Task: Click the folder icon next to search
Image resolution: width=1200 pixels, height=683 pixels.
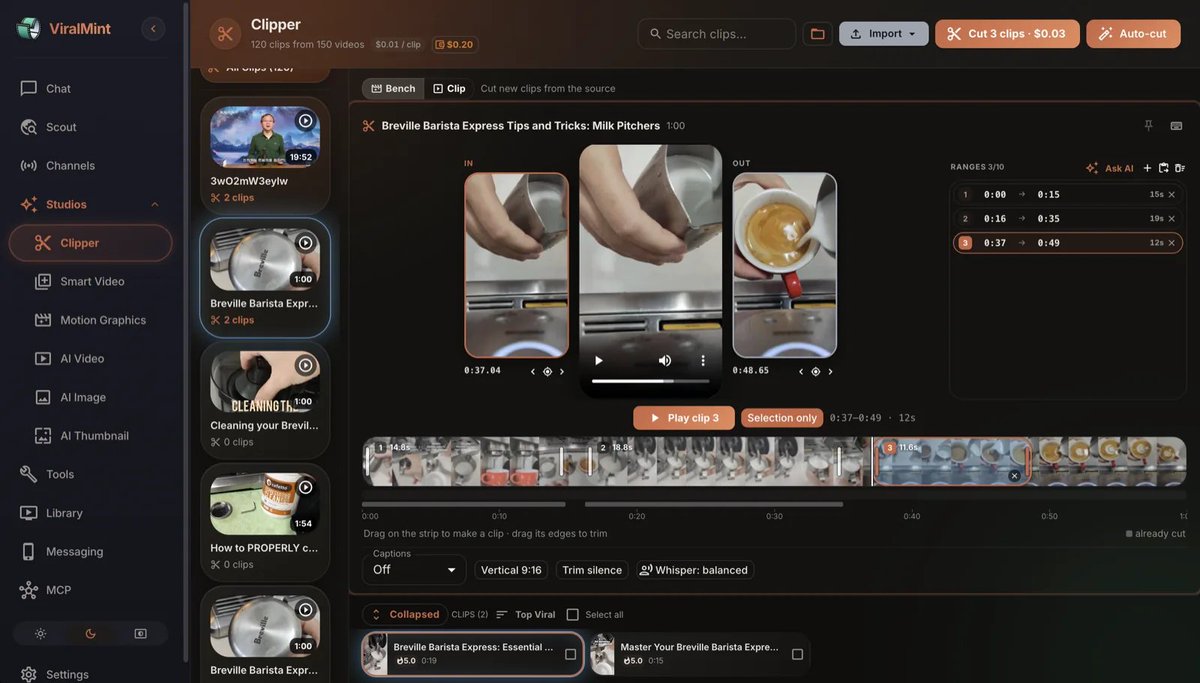Action: click(817, 34)
